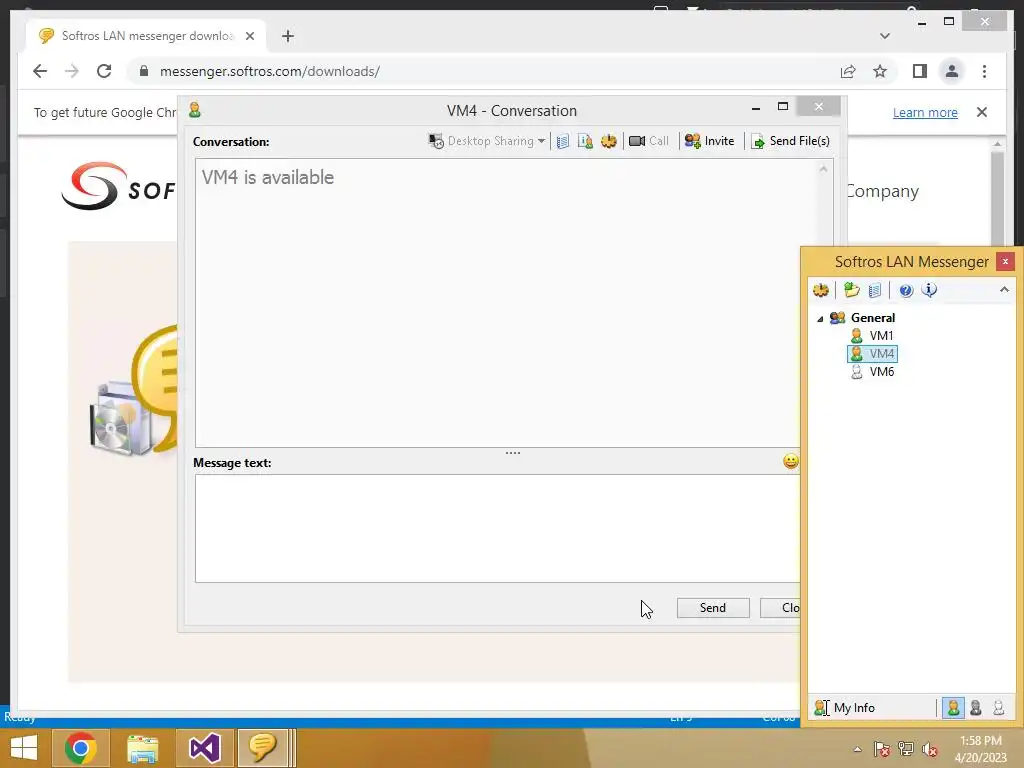Click the network tray icon
The width and height of the screenshot is (1024, 768).
coord(906,749)
